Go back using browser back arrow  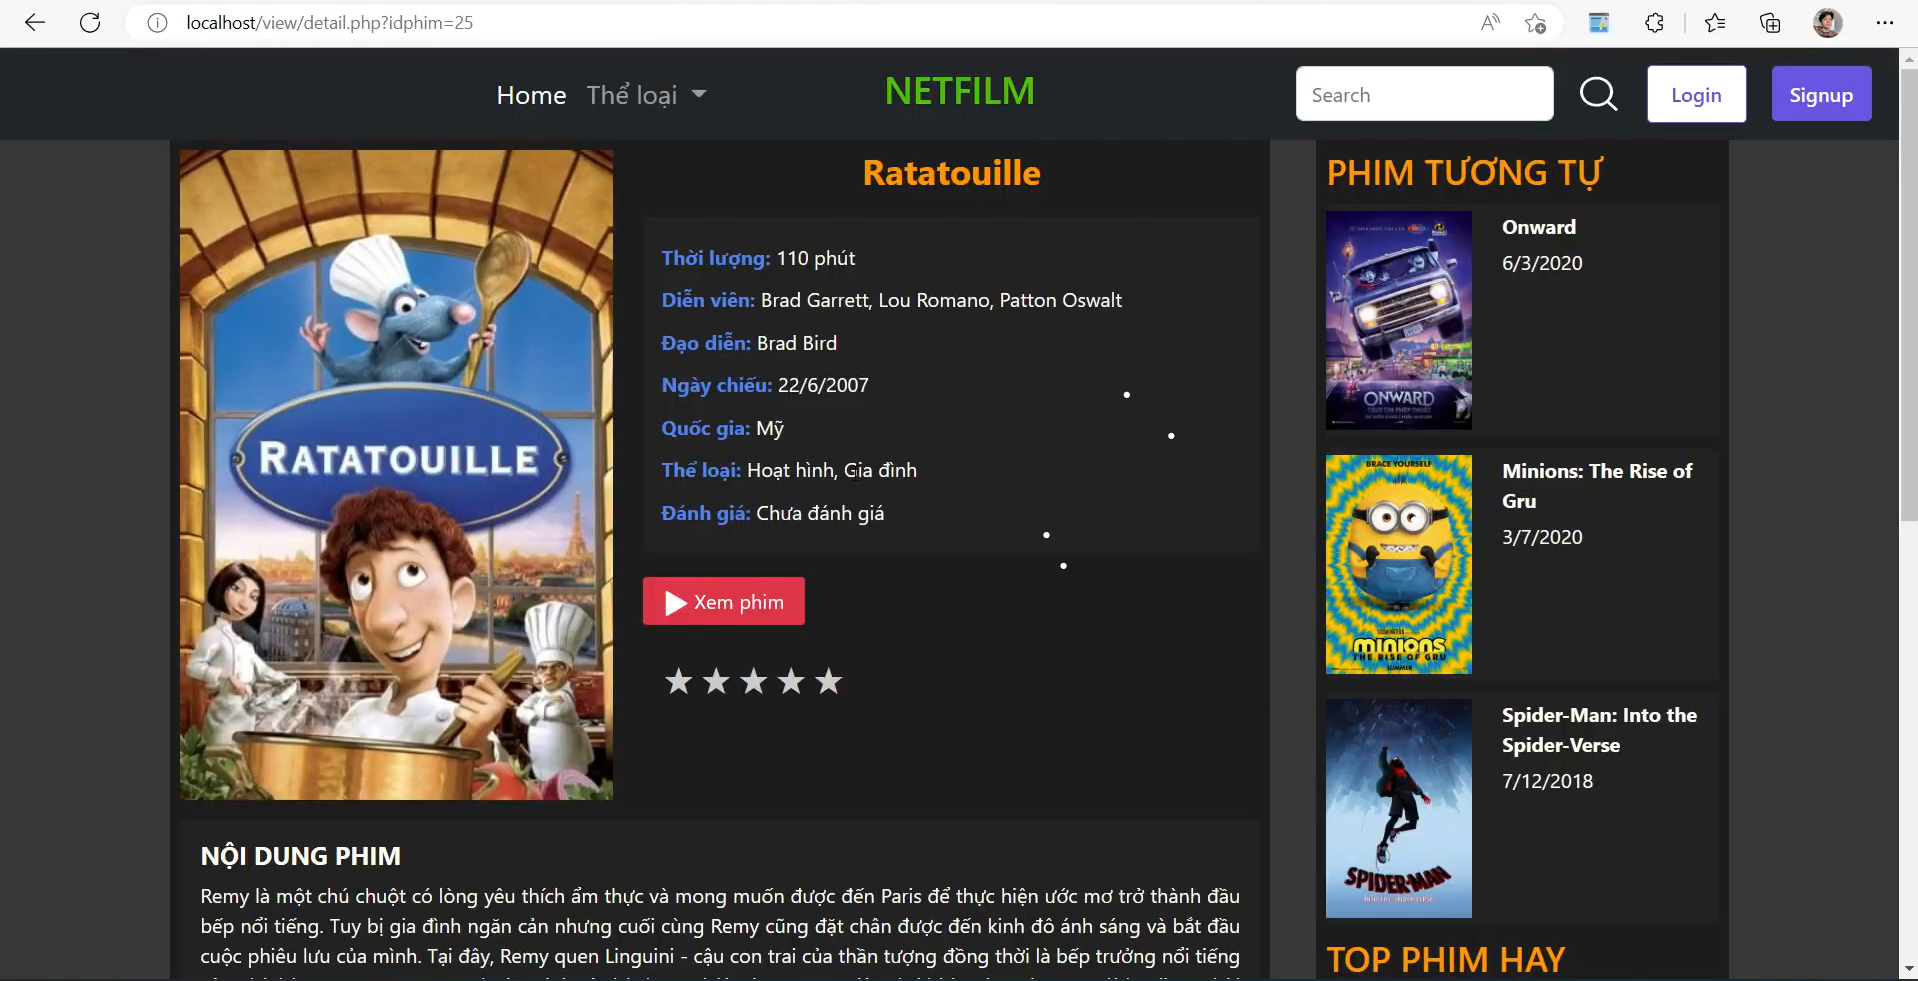tap(35, 22)
